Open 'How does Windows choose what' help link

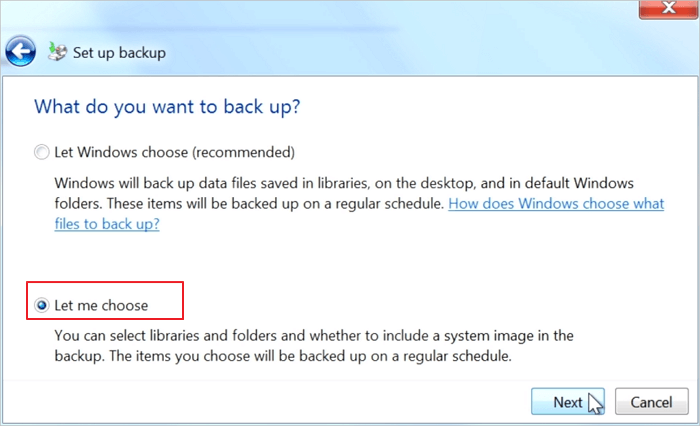click(556, 204)
